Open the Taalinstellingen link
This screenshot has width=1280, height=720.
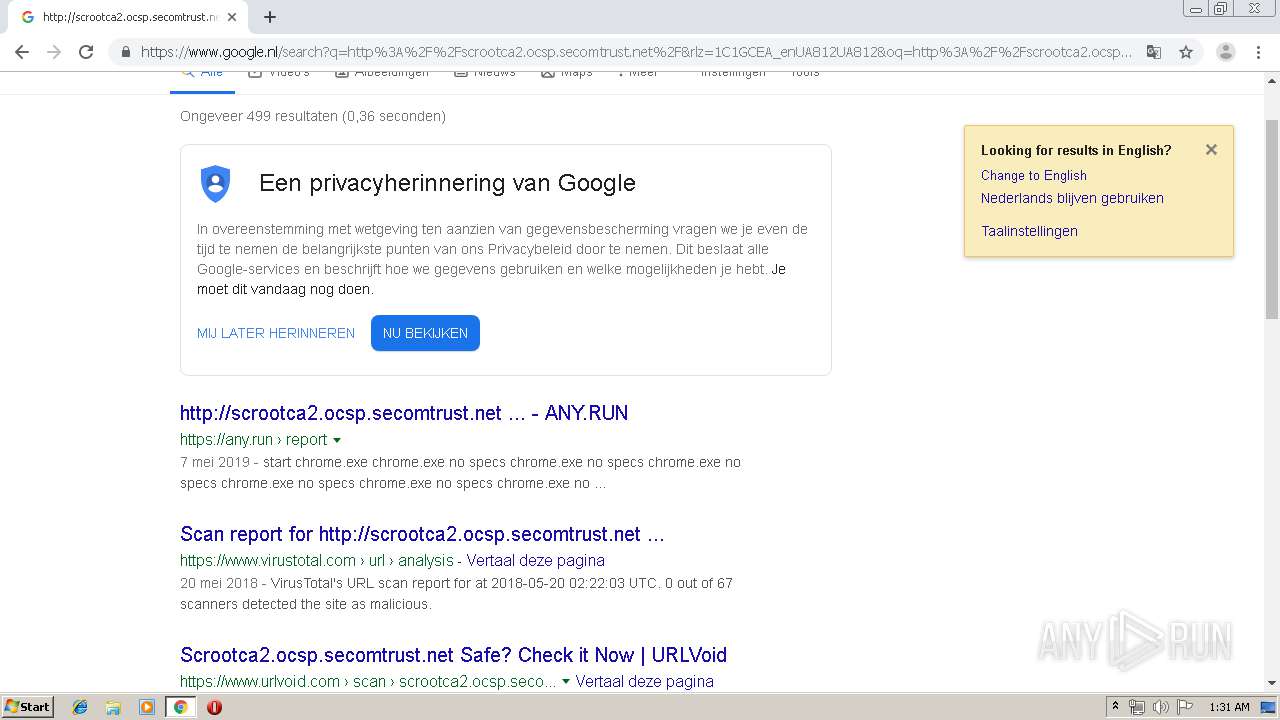1029,231
